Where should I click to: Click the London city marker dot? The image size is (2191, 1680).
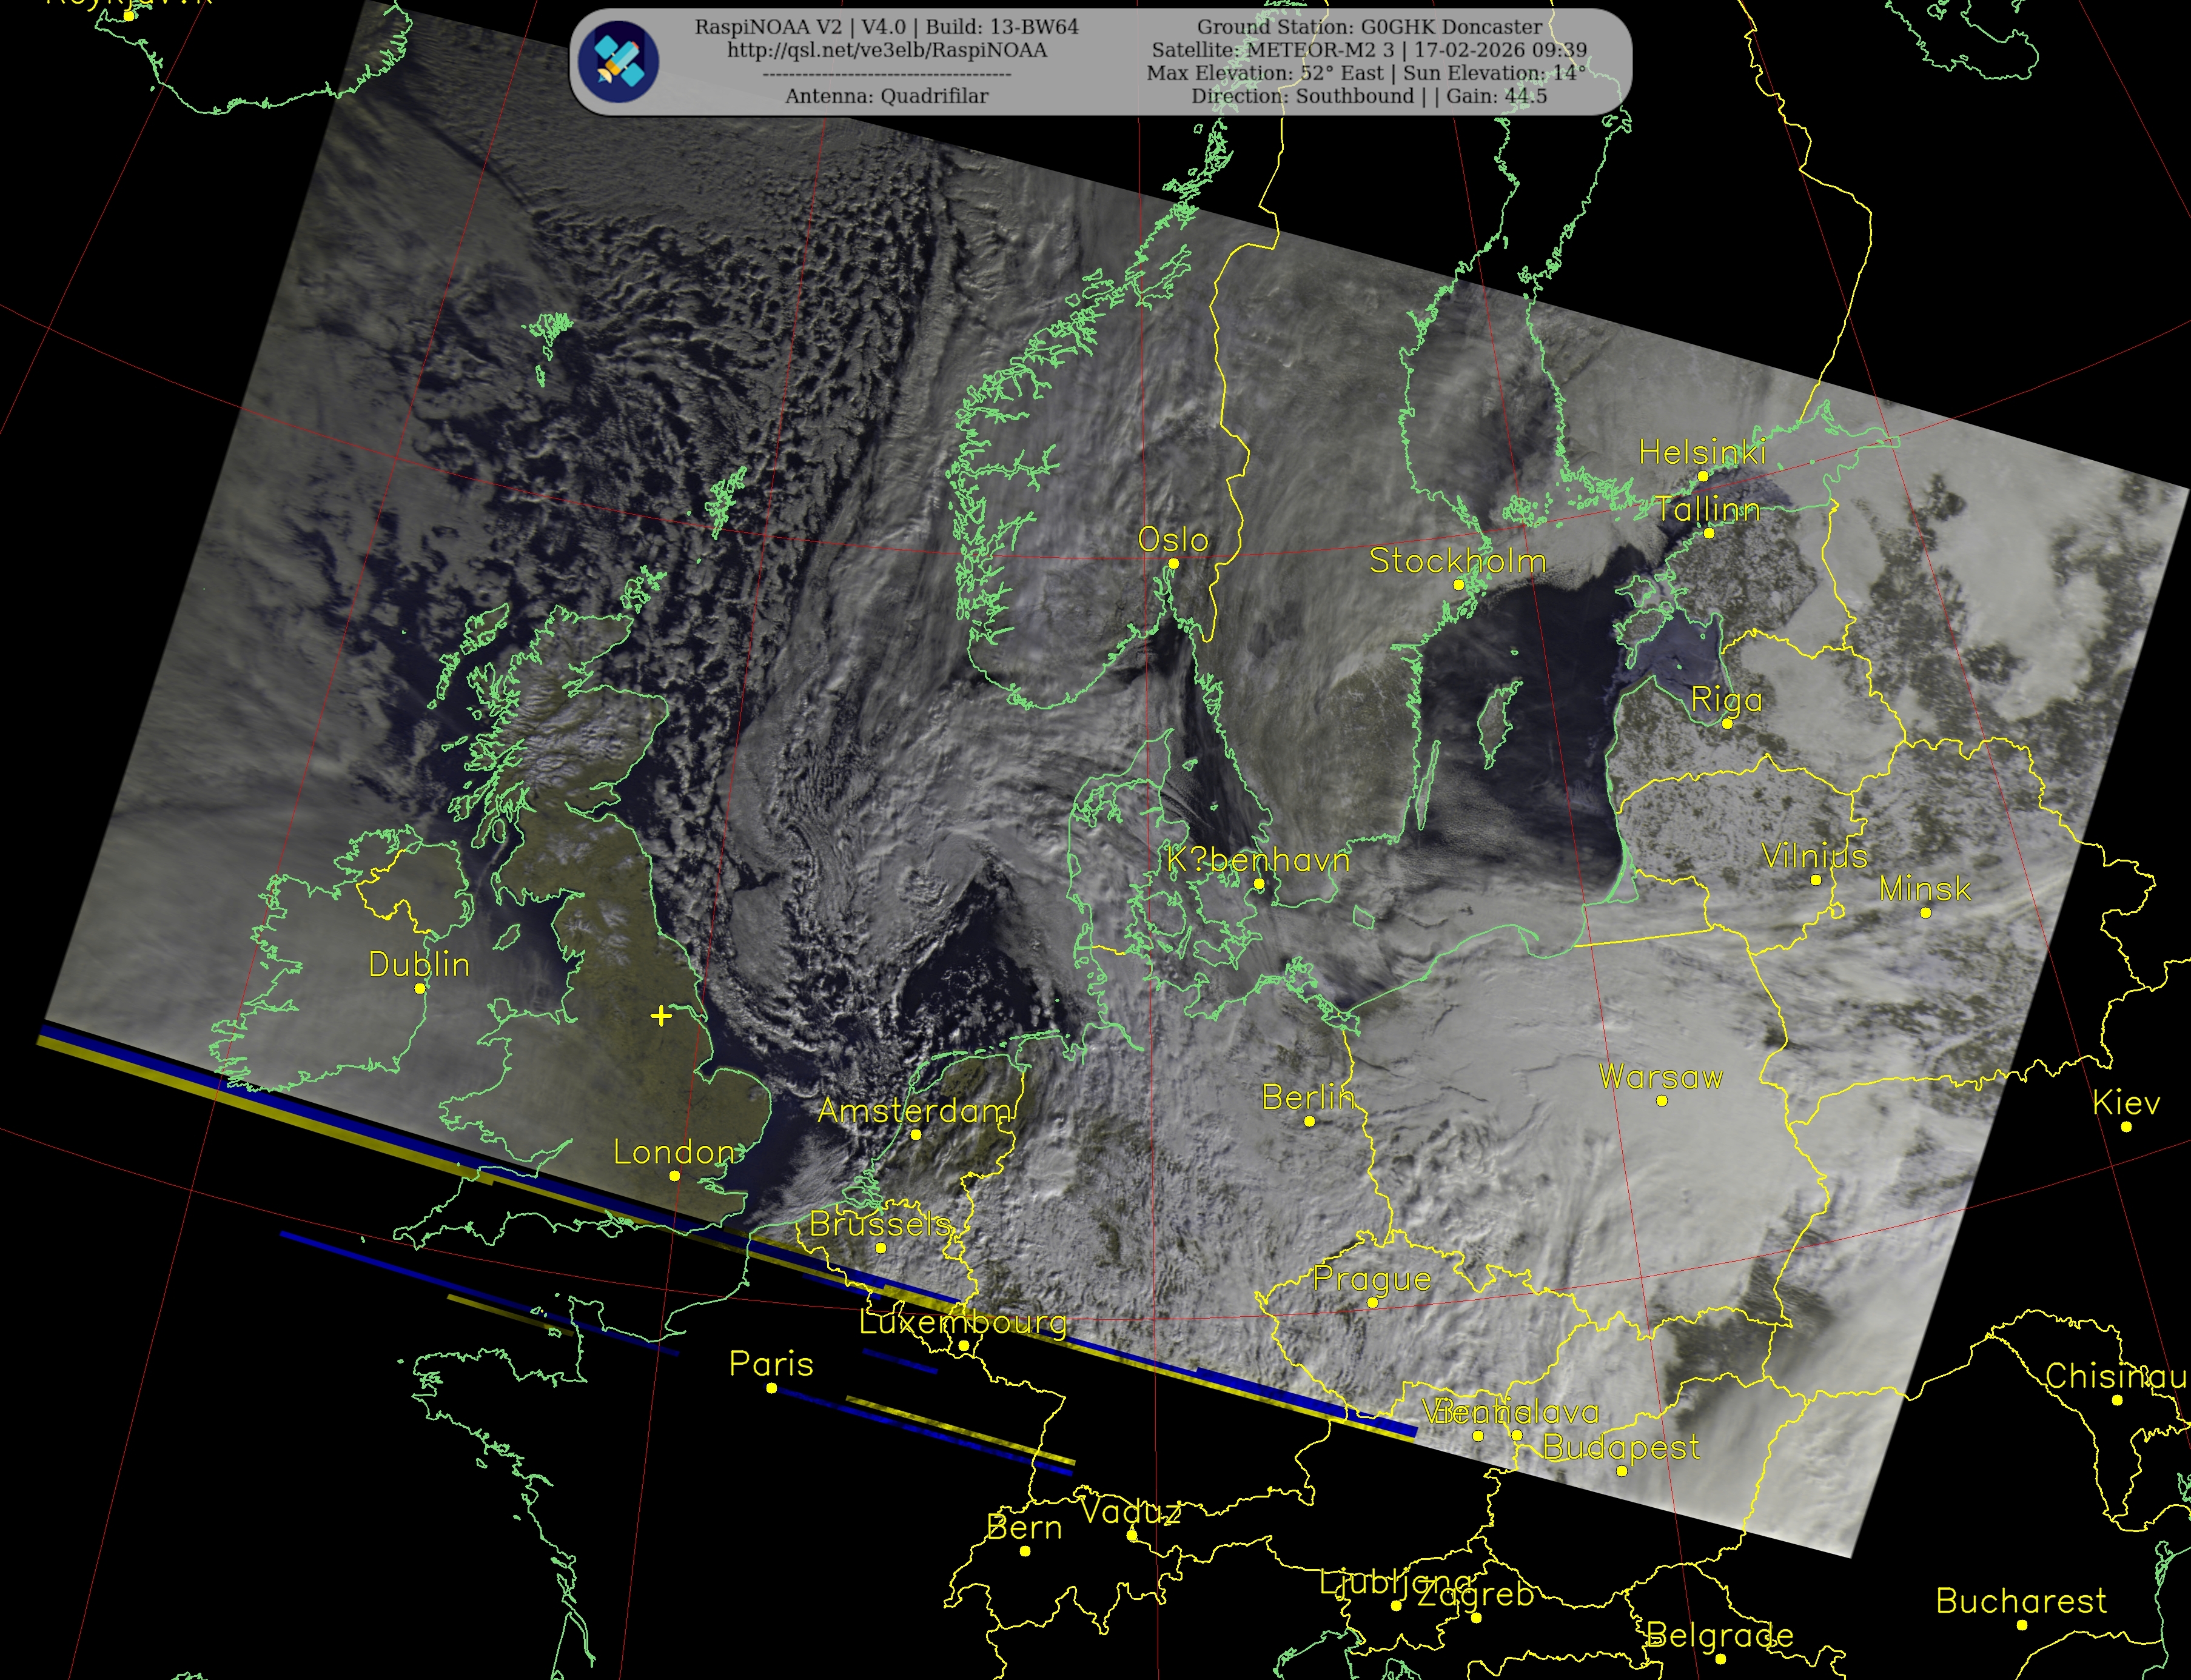[674, 1176]
